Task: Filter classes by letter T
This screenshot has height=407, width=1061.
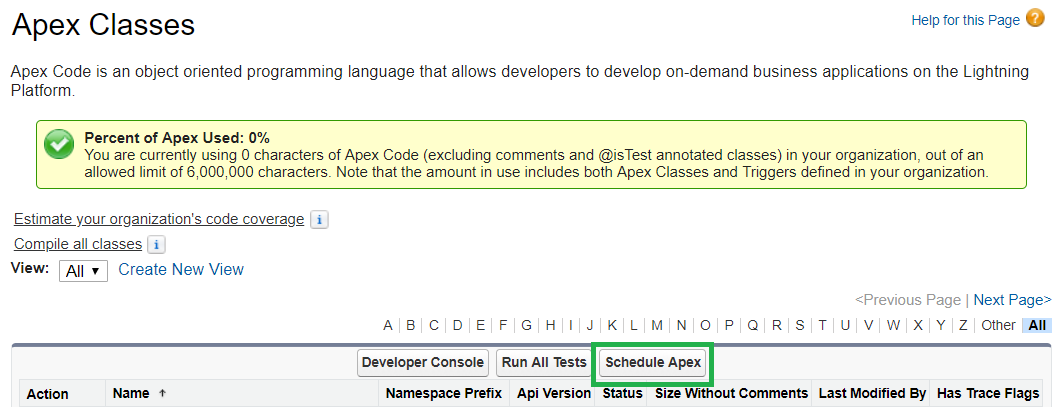Action: 822,326
